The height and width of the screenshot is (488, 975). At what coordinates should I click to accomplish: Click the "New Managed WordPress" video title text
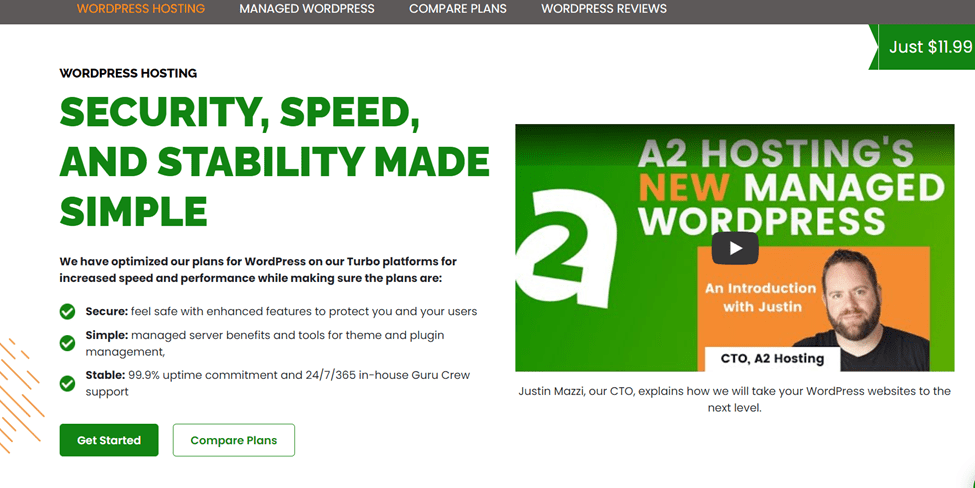[x=790, y=187]
